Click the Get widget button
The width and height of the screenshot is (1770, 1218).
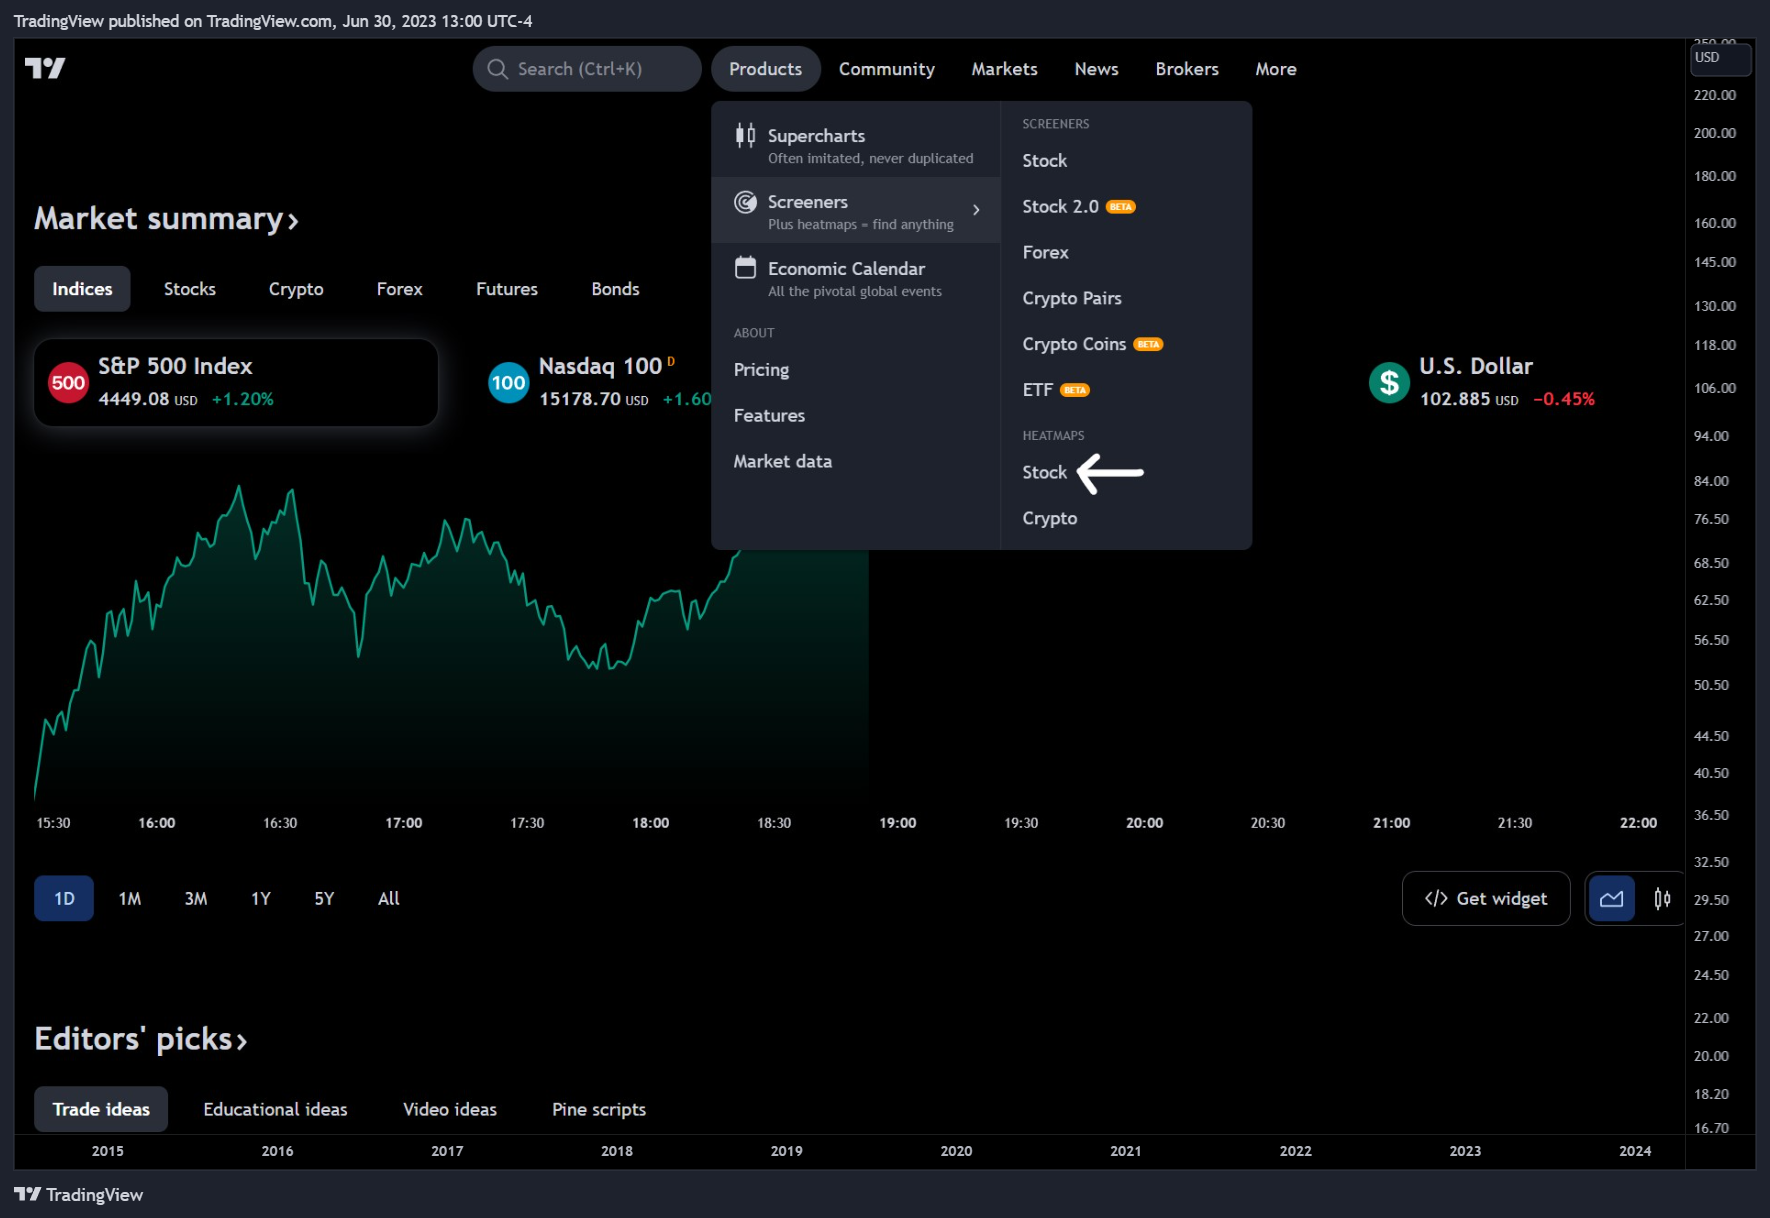point(1486,898)
